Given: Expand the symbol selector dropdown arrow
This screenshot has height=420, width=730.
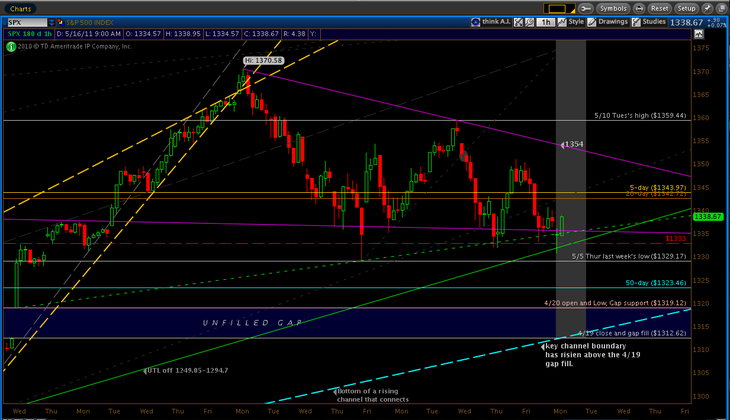Looking at the screenshot, I should pyautogui.click(x=50, y=21).
